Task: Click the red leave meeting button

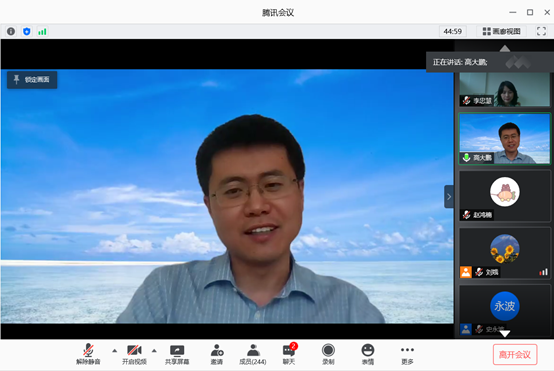Action: pyautogui.click(x=515, y=354)
